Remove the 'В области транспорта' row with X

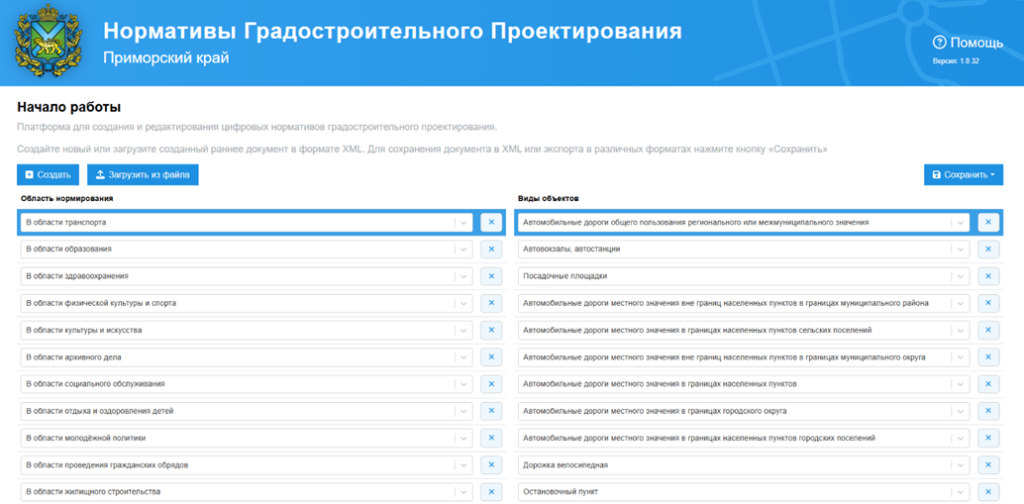click(x=491, y=222)
